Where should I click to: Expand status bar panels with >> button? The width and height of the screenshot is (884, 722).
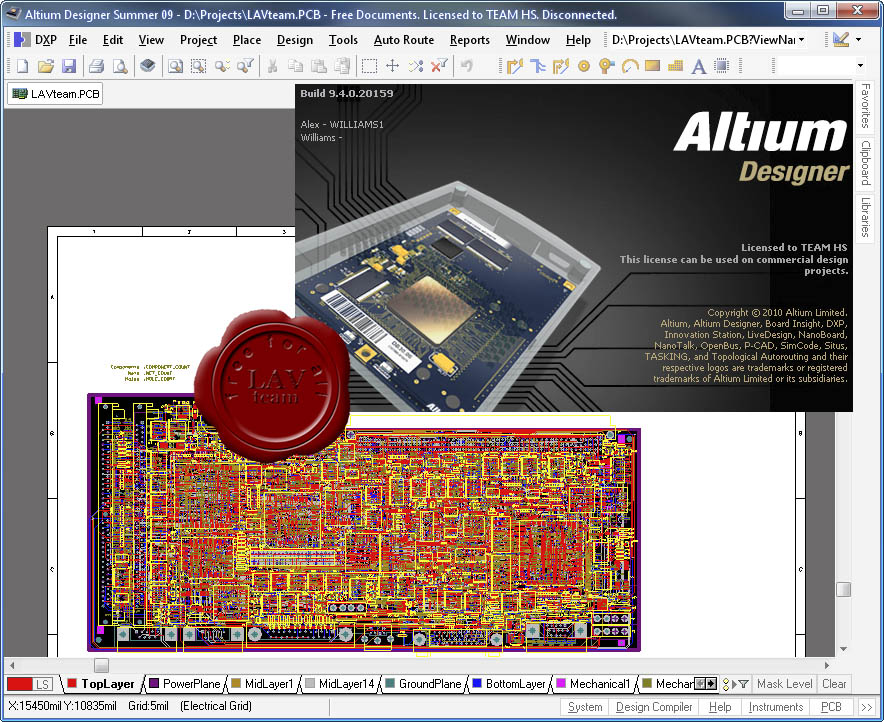pos(867,707)
